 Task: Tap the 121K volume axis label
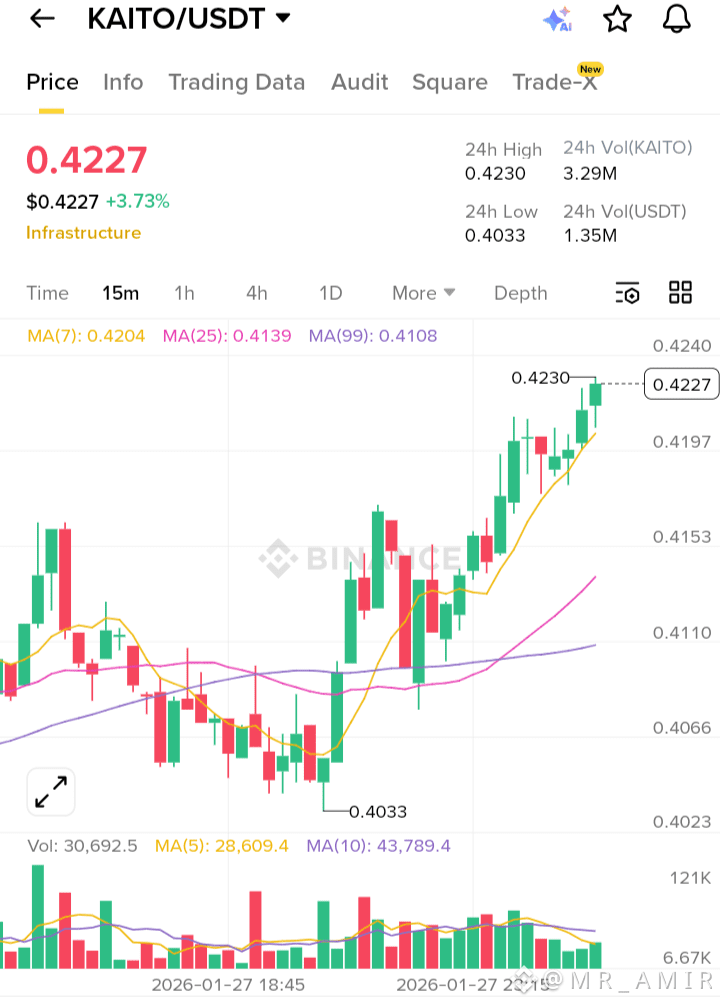[691, 878]
